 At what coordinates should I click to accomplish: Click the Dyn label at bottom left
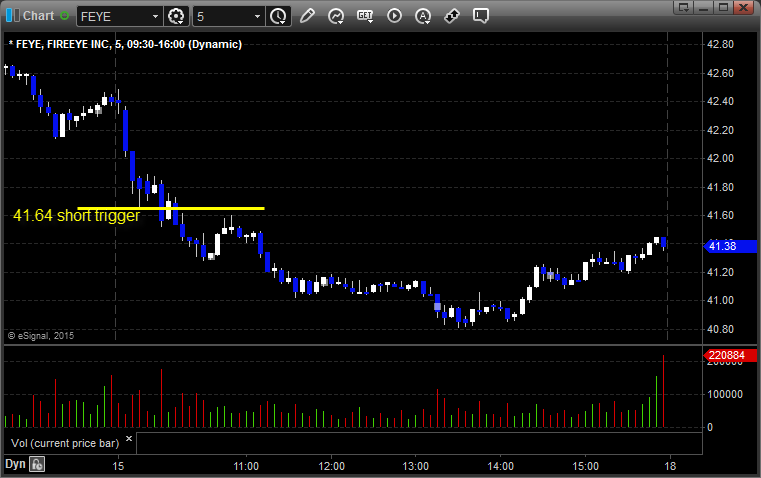pos(15,464)
